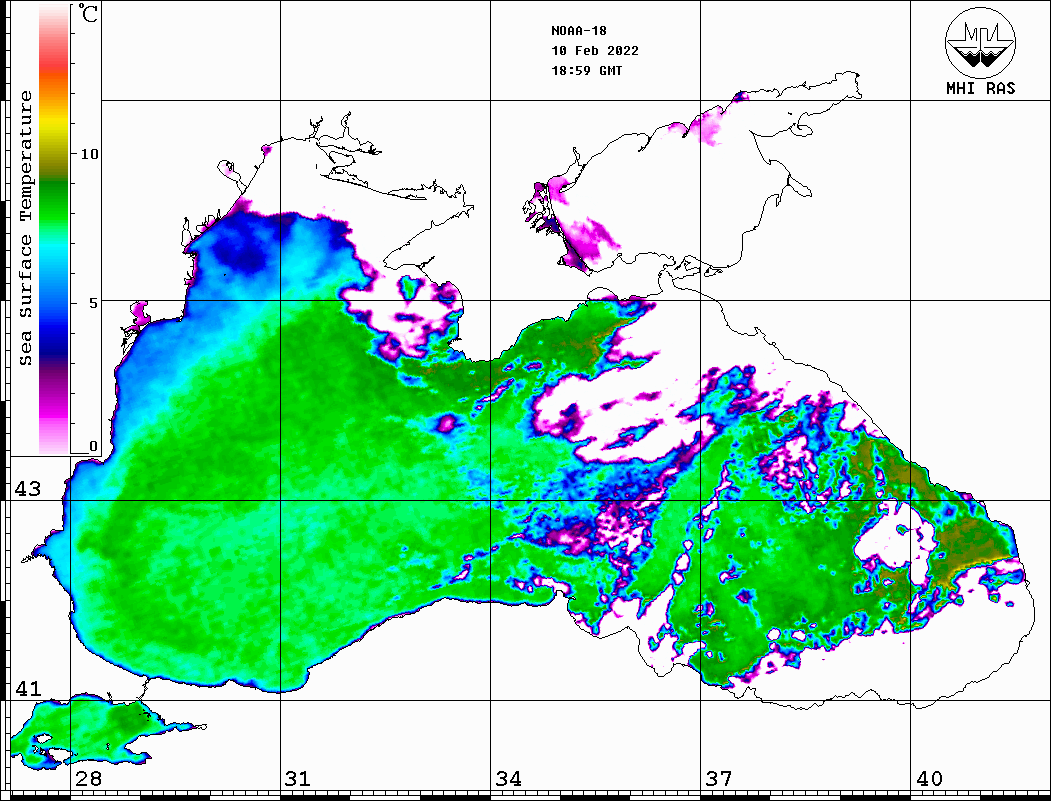Viewport: 1051px width, 801px height.
Task: Click the longitude label '31'
Action: (x=298, y=778)
